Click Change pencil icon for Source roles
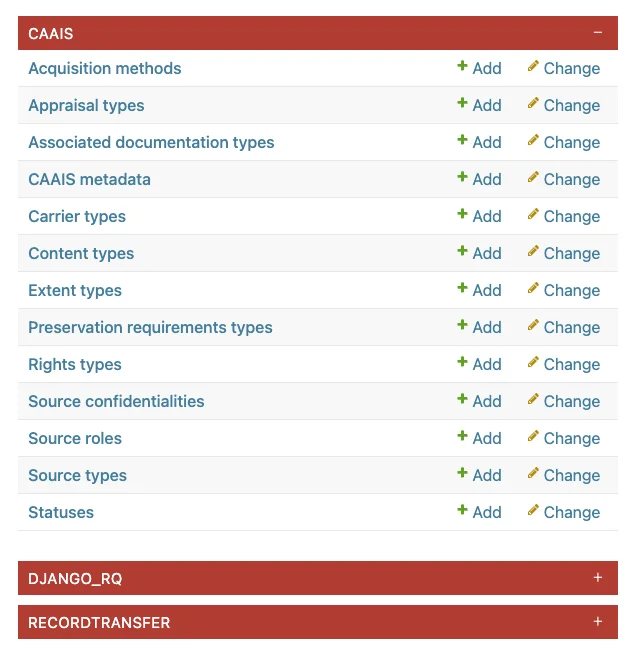 (533, 436)
